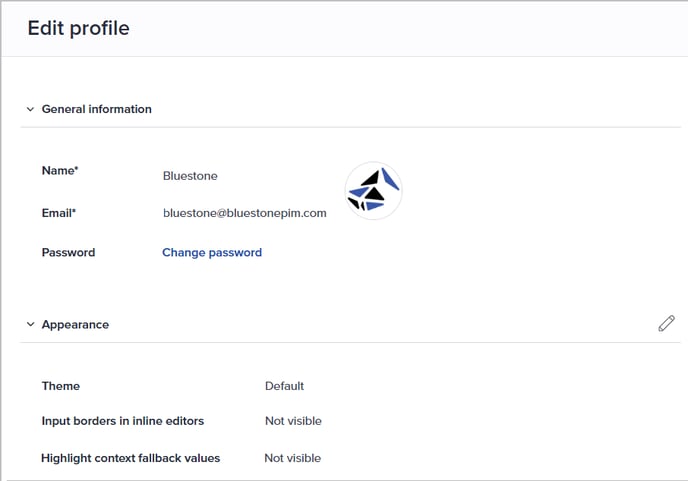Click the Email* field label

point(59,213)
